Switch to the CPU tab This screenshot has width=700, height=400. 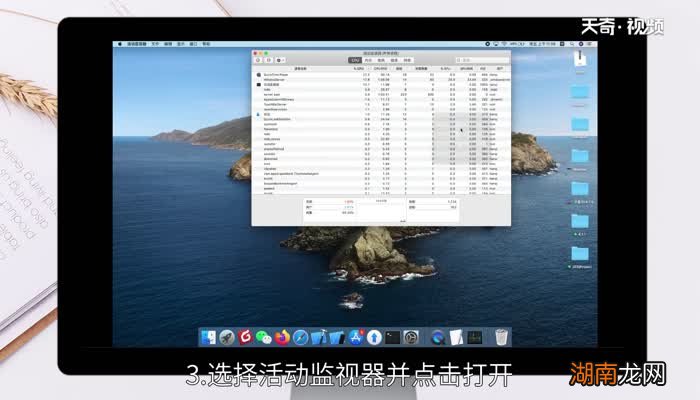point(355,60)
